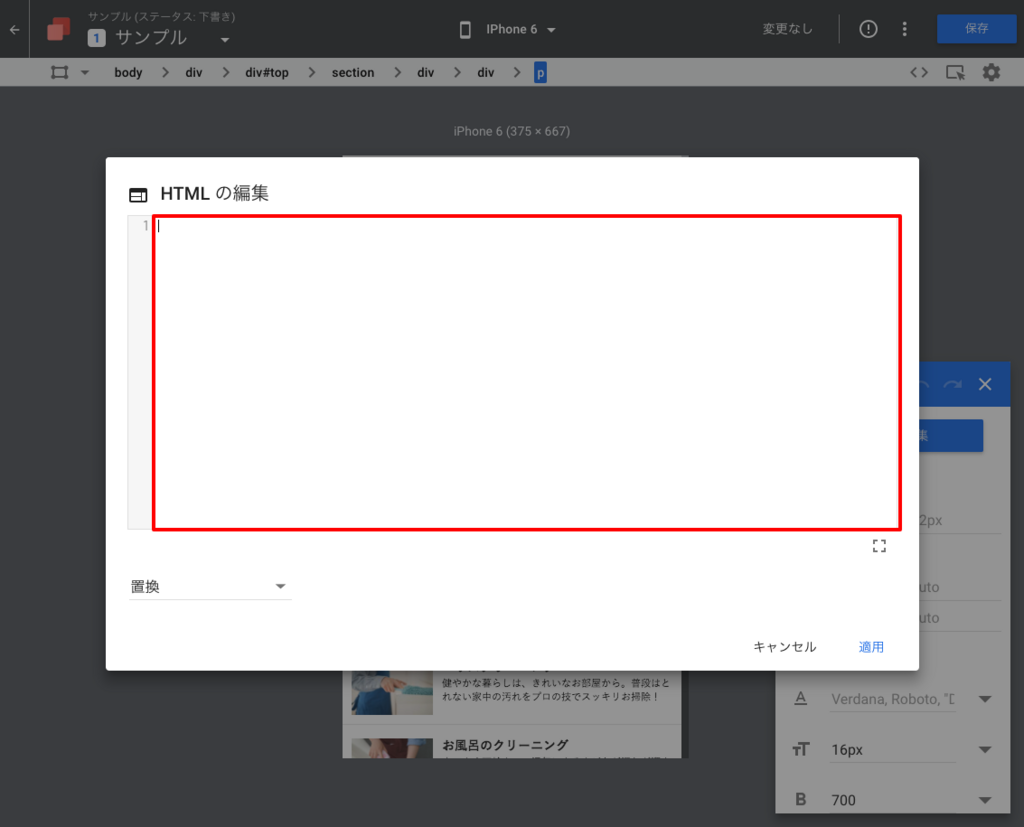Open the editor settings gear icon
1024x827 pixels.
(x=991, y=72)
